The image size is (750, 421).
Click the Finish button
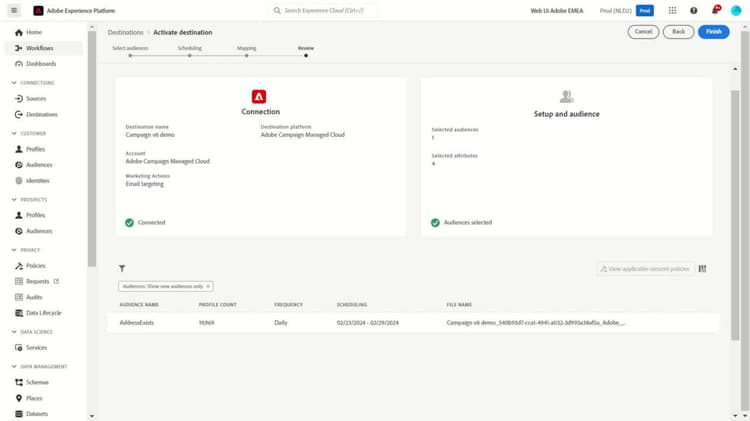[713, 32]
